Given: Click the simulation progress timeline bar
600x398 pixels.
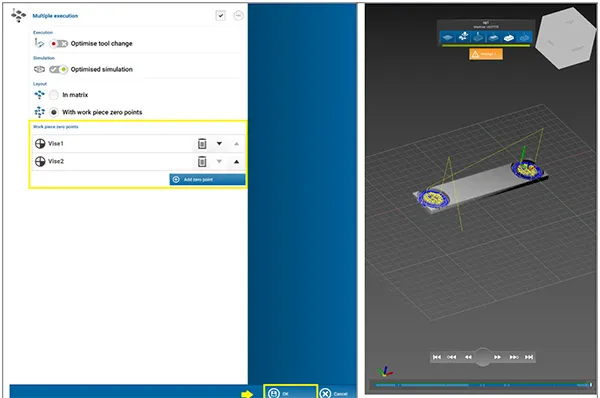Looking at the screenshot, I should point(483,385).
